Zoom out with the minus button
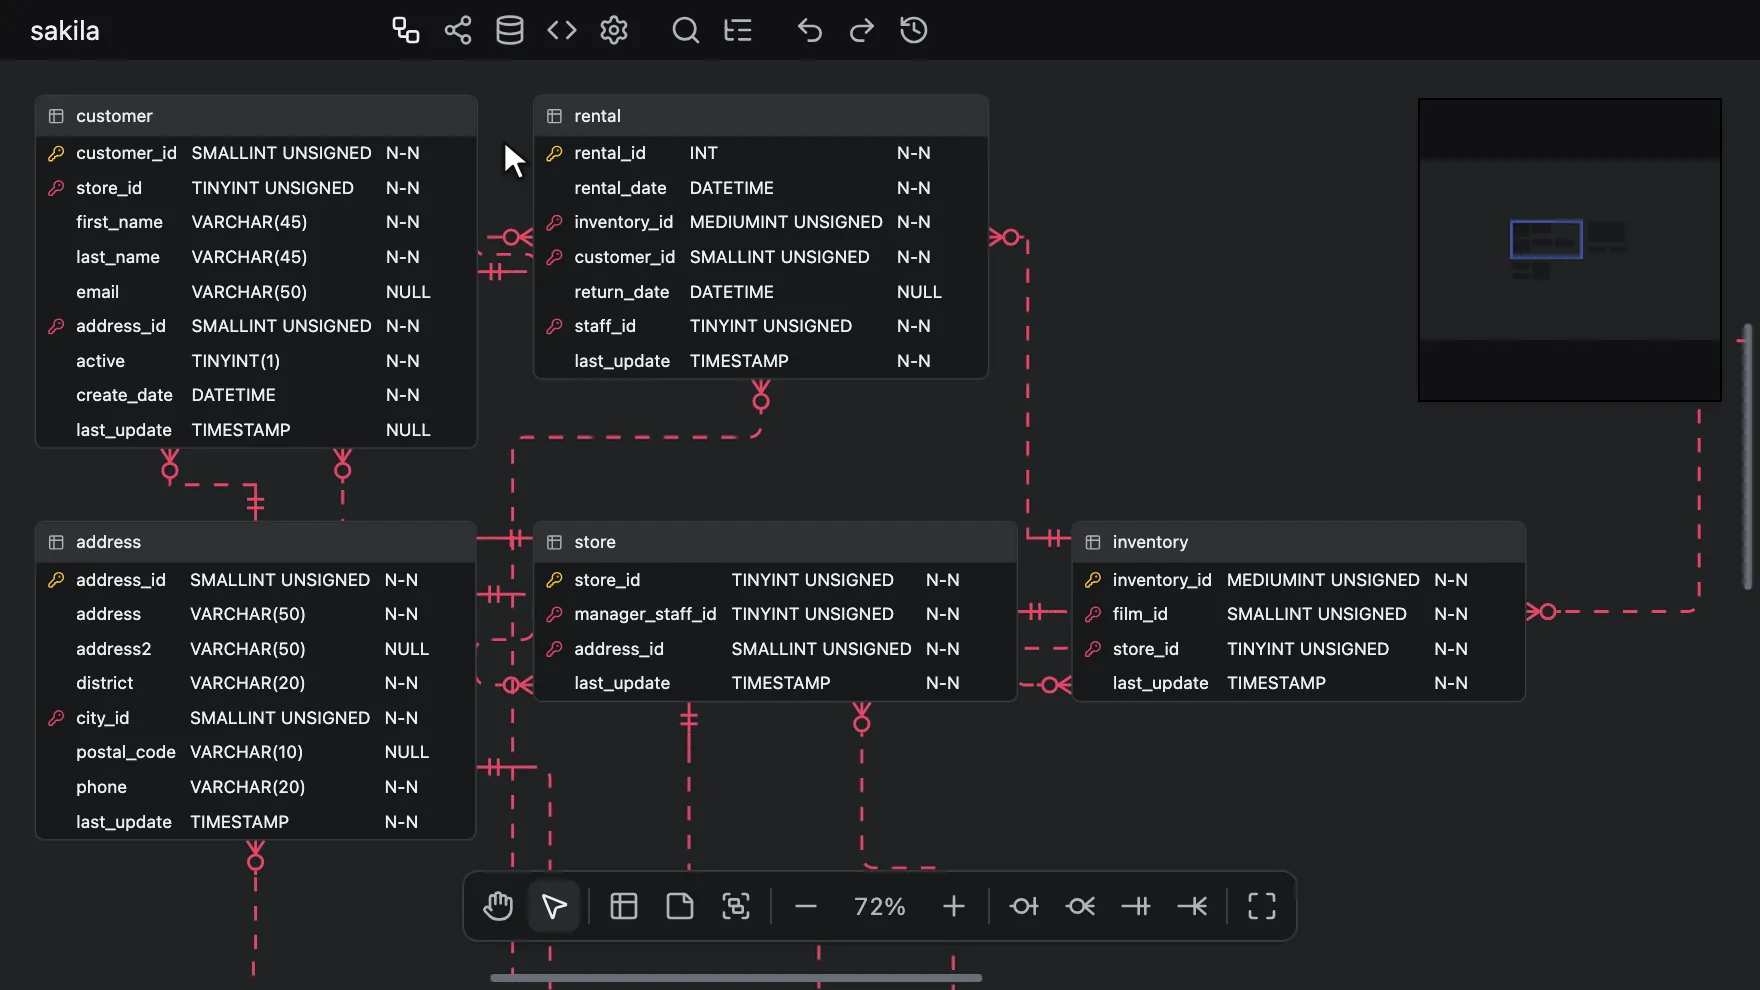The height and width of the screenshot is (990, 1760). coord(806,906)
